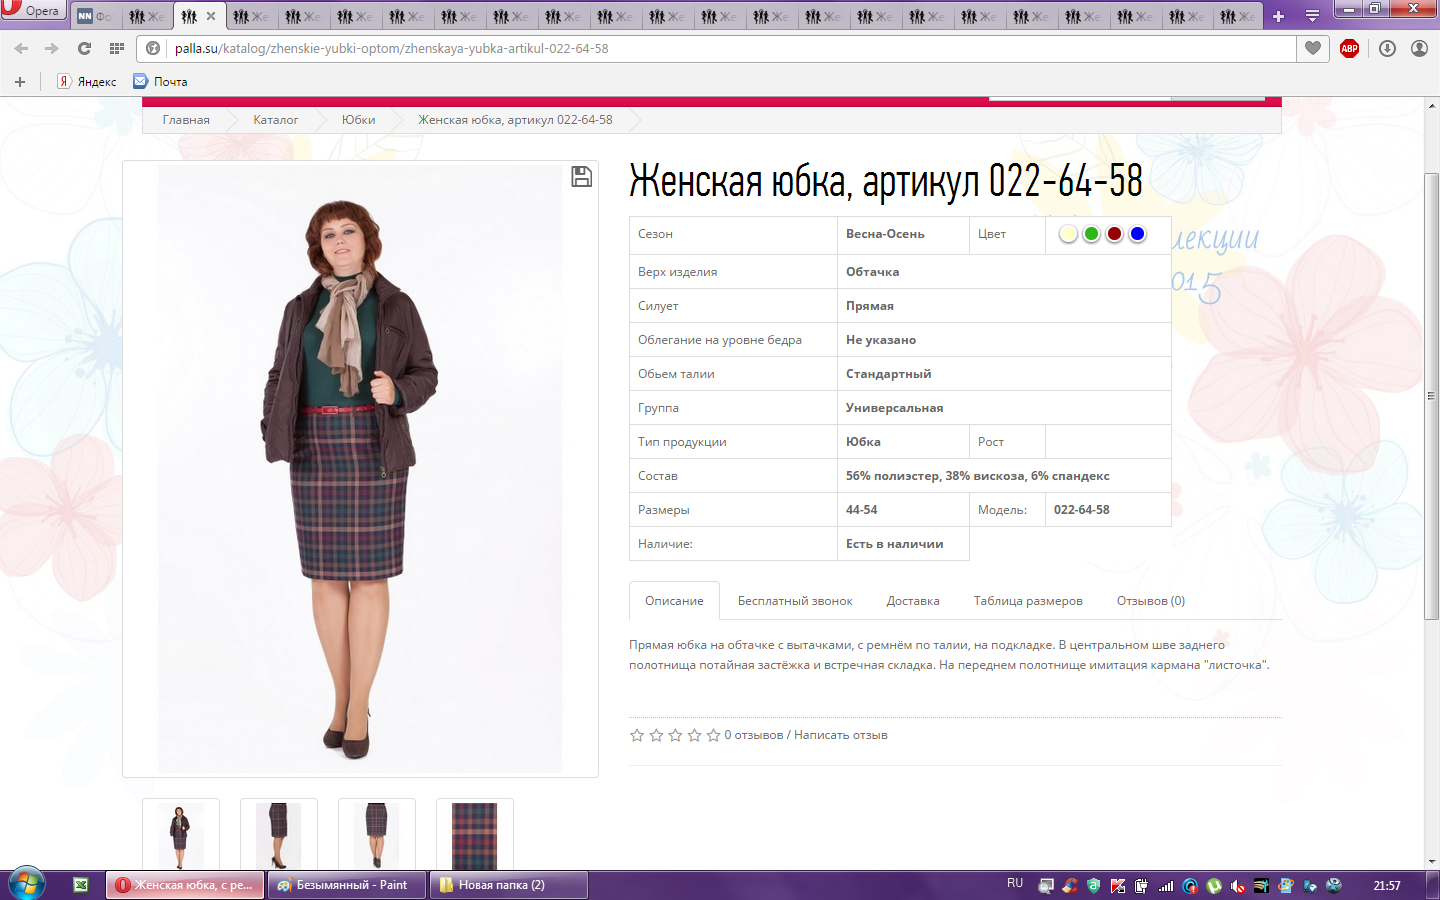This screenshot has width=1440, height=900.
Task: Add page to bookmarks with heart icon
Action: pos(1313,48)
